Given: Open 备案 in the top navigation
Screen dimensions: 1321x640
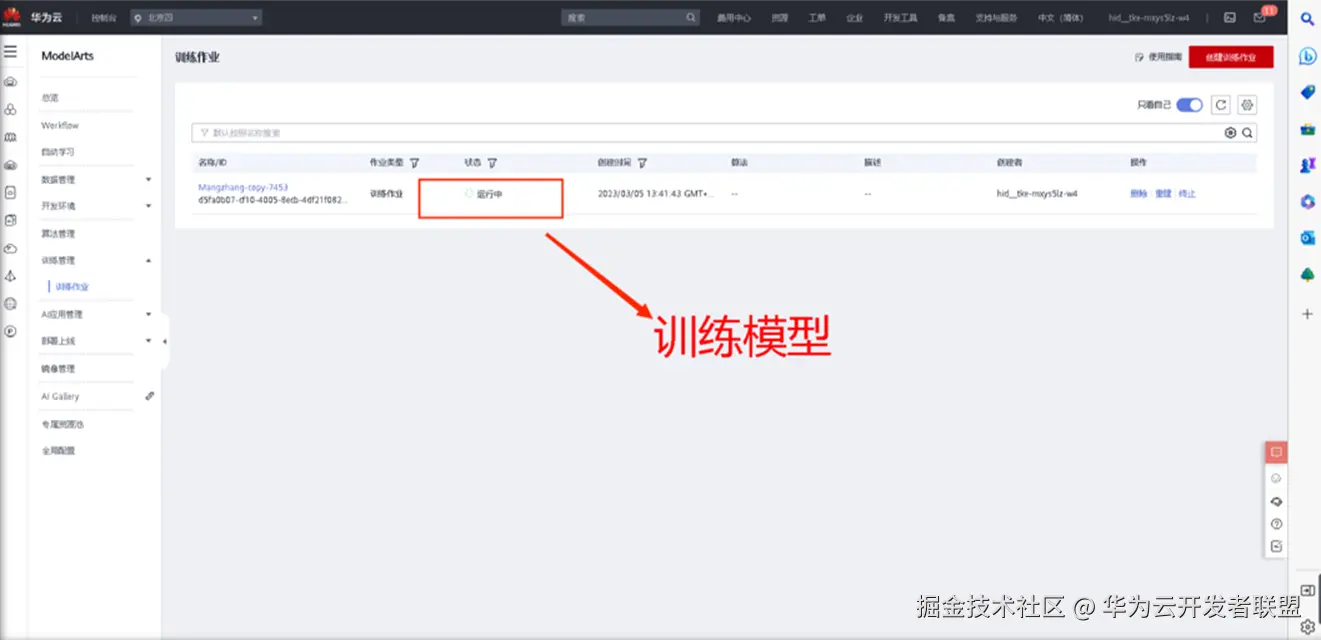Looking at the screenshot, I should coord(946,18).
